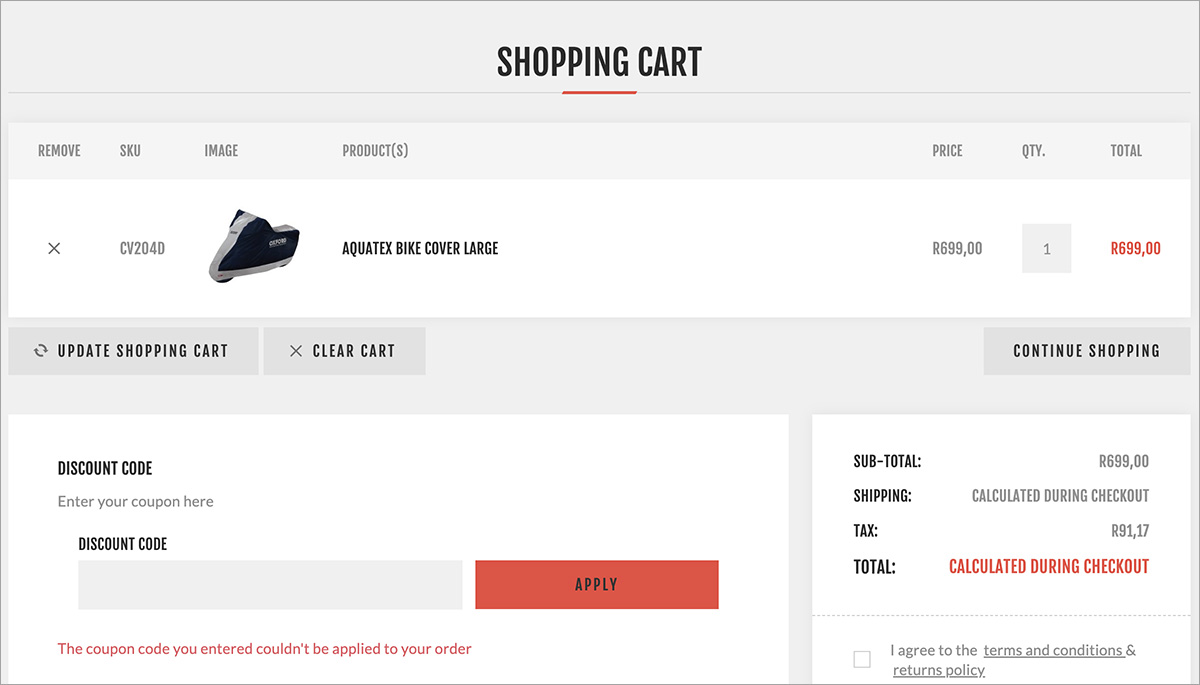This screenshot has height=685, width=1200.
Task: Click the Update Shopping Cart label
Action: [143, 351]
